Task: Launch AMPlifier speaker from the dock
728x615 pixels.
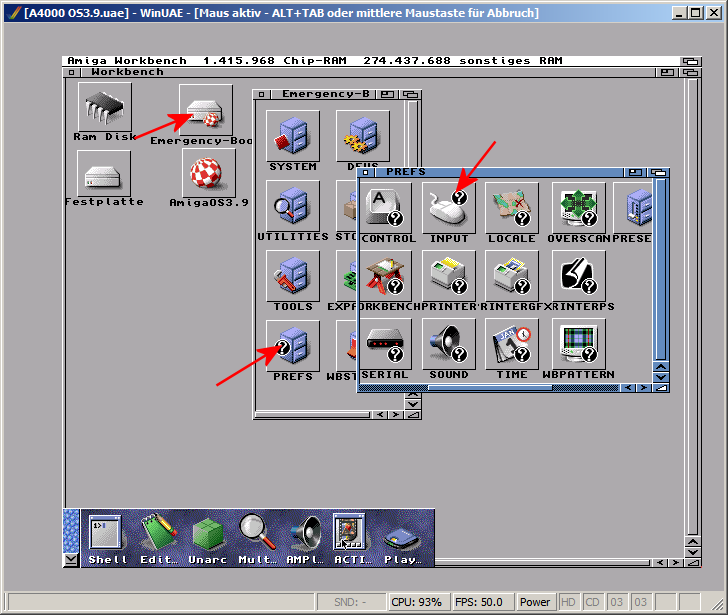Action: 305,538
